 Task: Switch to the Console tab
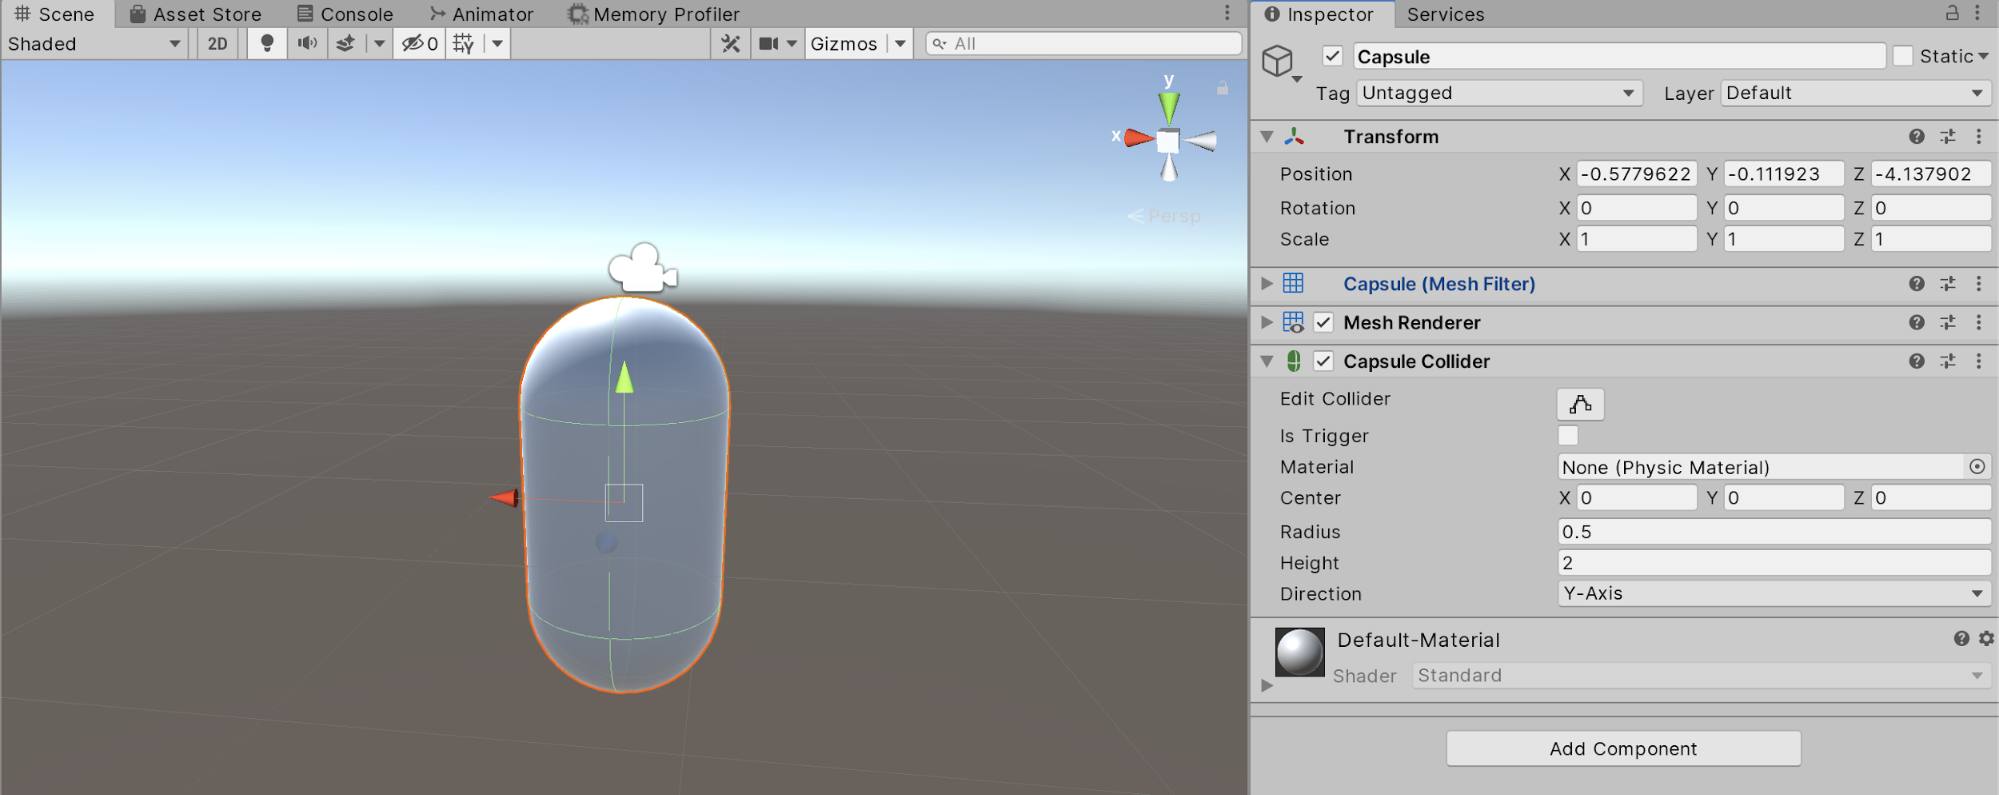coord(346,14)
